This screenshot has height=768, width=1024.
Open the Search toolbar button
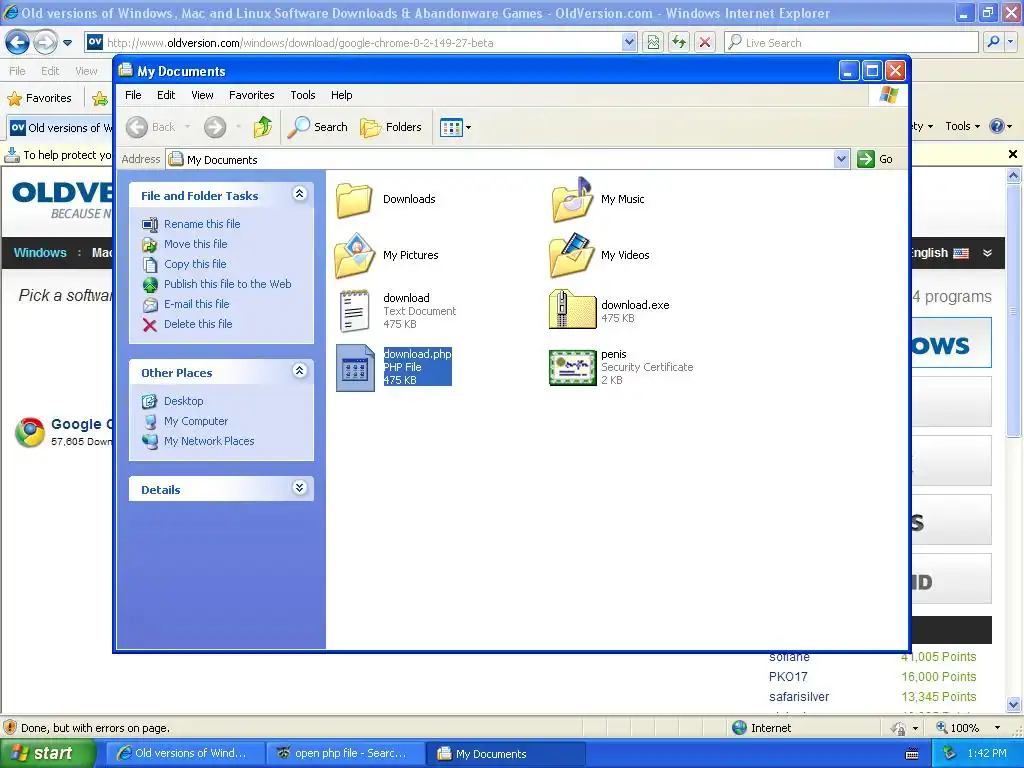point(318,127)
